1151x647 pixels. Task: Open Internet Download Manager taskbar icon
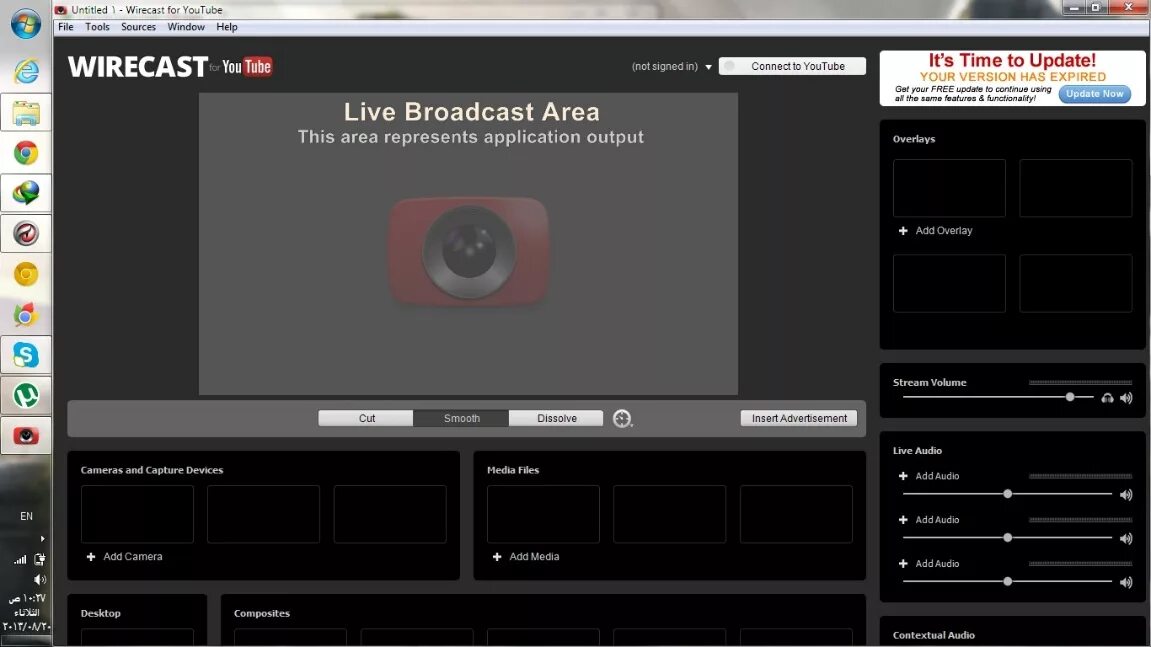(26, 193)
